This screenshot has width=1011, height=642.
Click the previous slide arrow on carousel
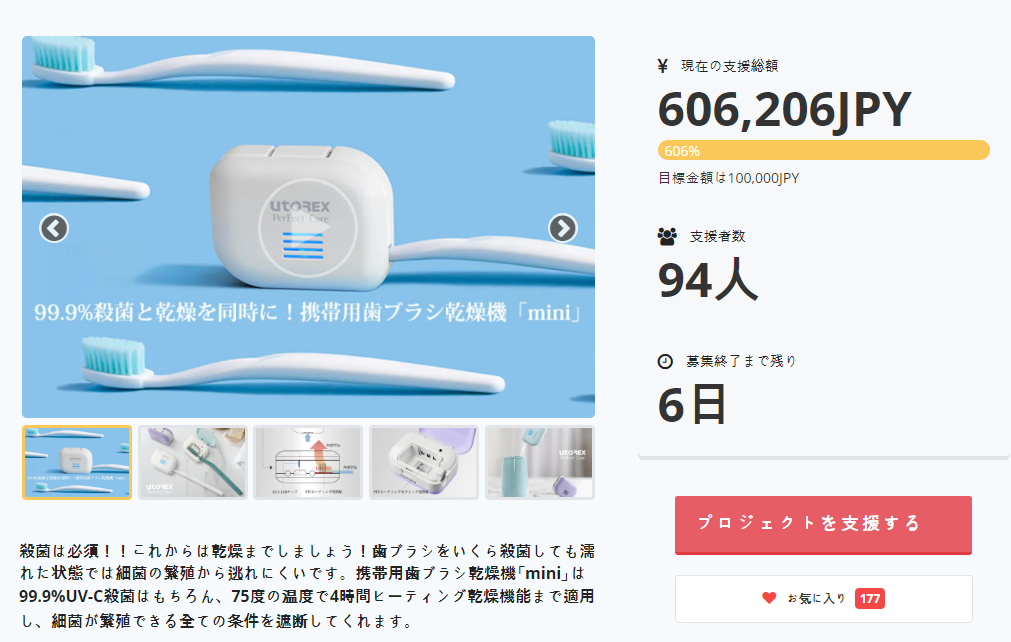pos(54,228)
